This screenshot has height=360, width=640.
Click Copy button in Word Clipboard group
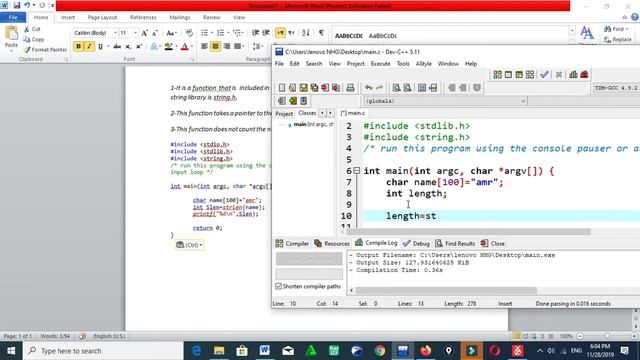point(33,40)
